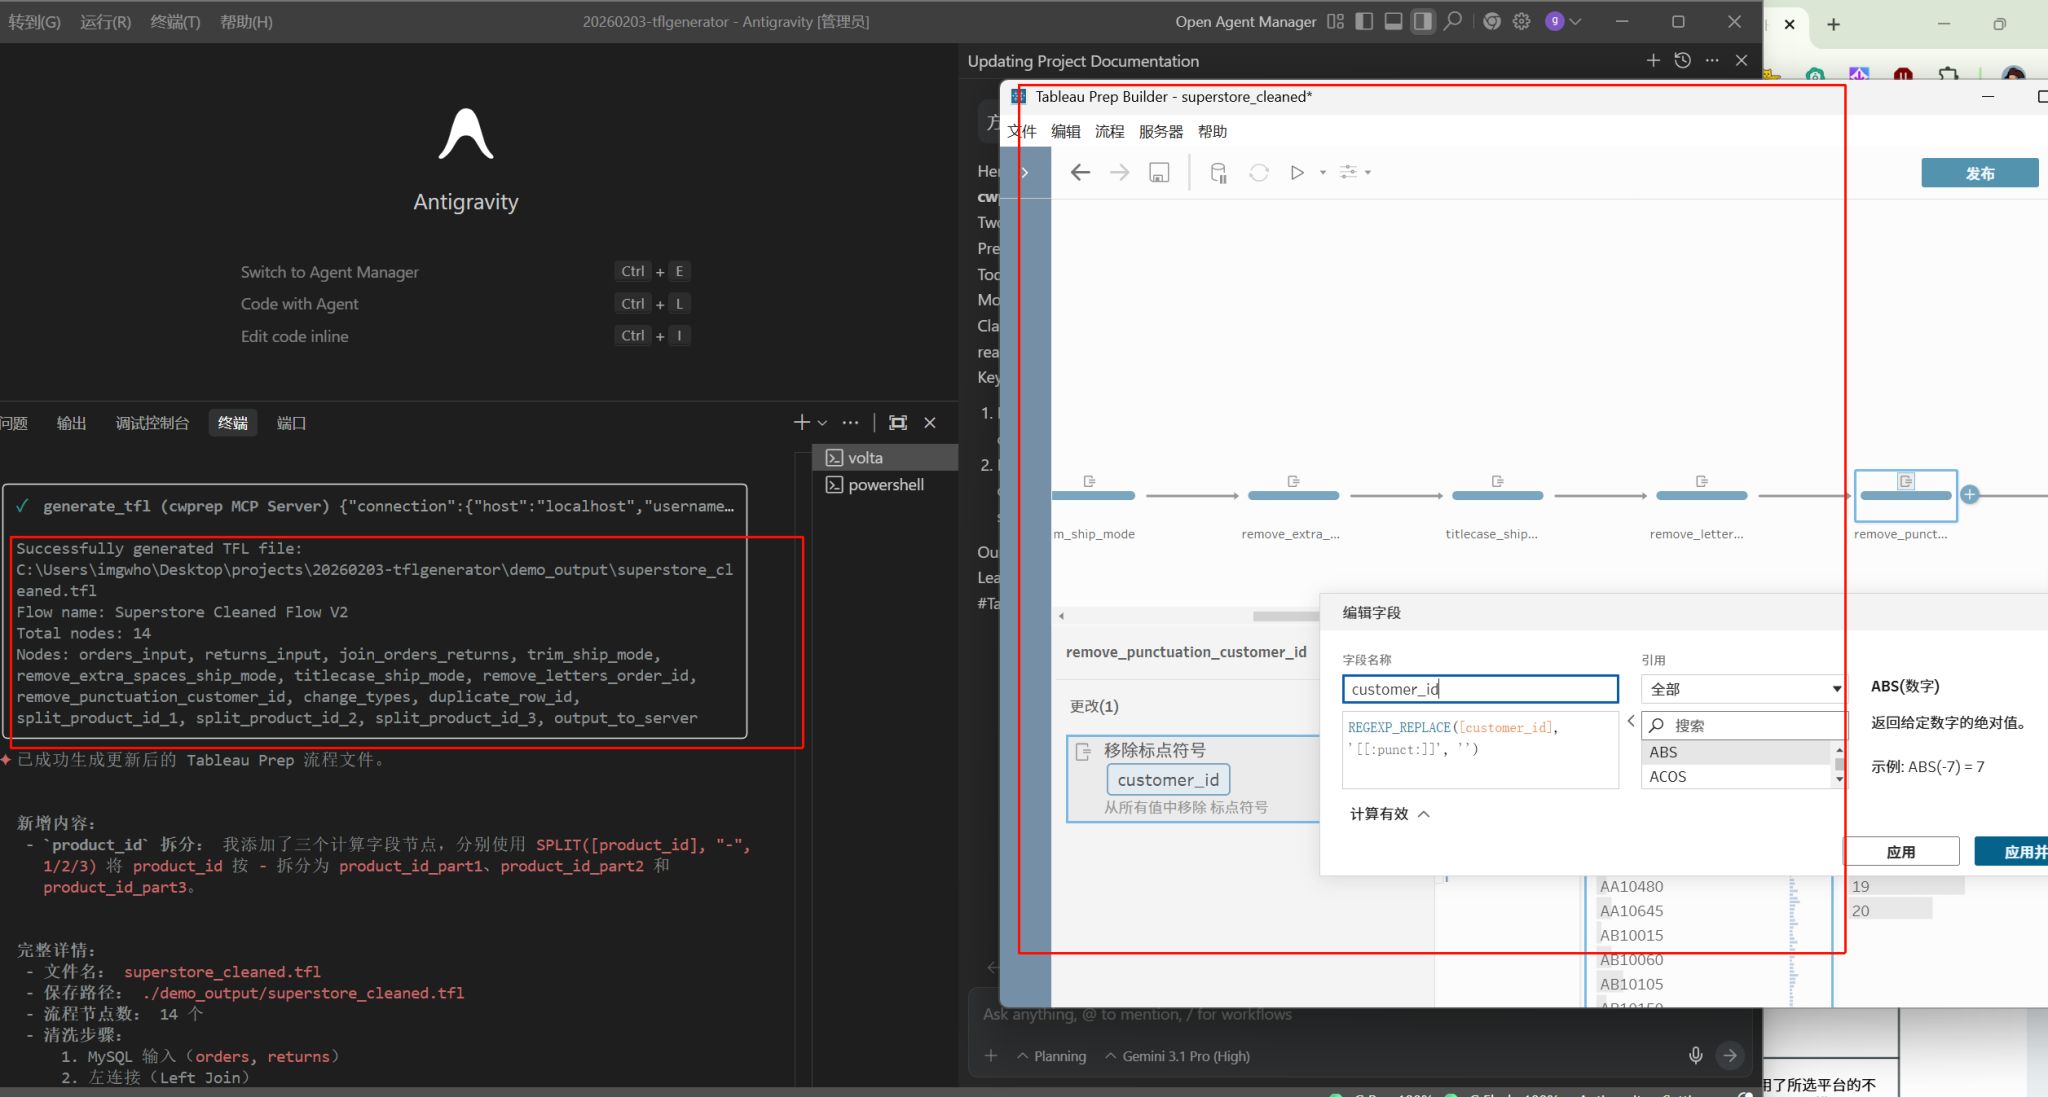Open the Antigravity settings gear icon
The width and height of the screenshot is (2048, 1097).
pos(1522,21)
